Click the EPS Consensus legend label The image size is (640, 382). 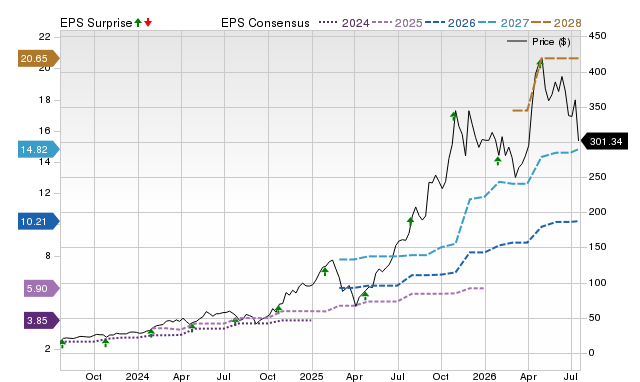click(x=265, y=23)
